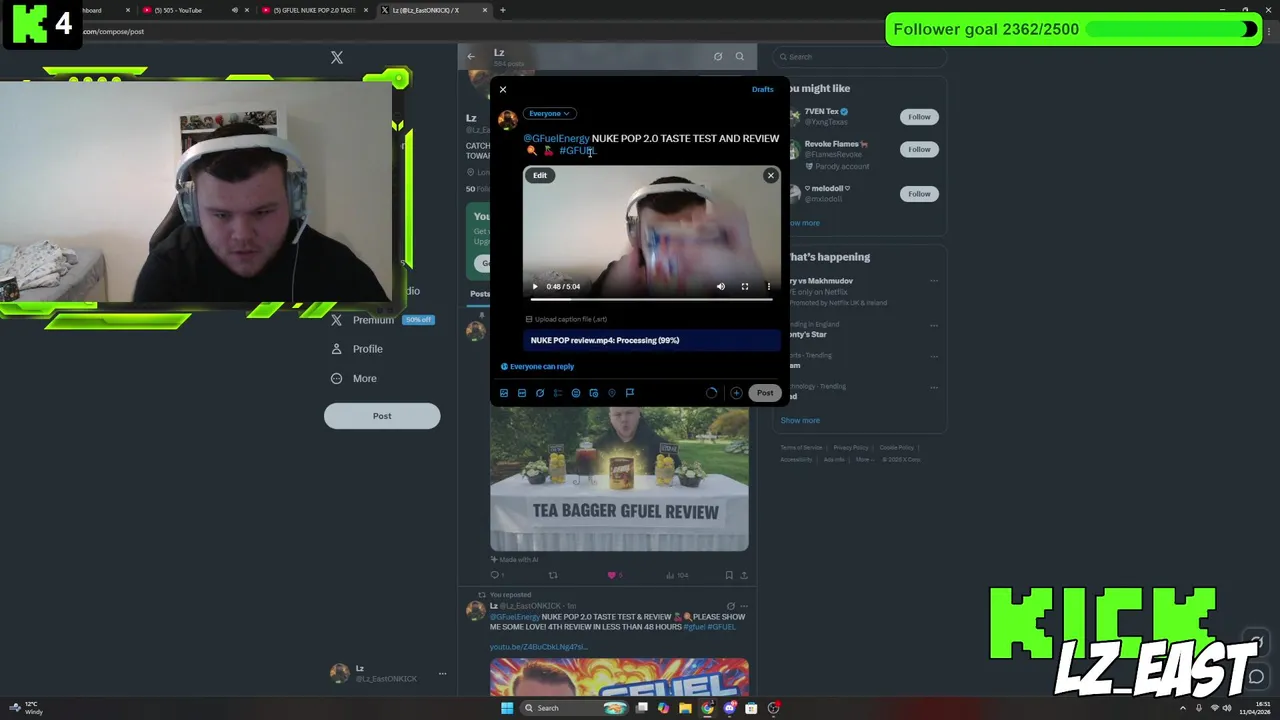Viewport: 1280px width, 720px height.
Task: Follow melodoll
Action: tap(919, 194)
